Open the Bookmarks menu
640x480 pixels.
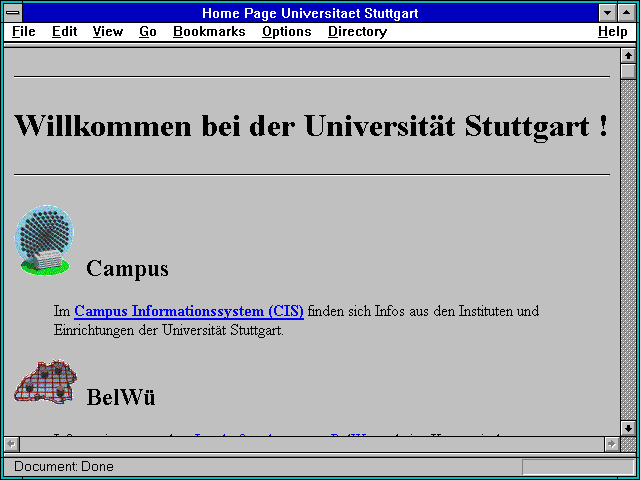[x=209, y=32]
